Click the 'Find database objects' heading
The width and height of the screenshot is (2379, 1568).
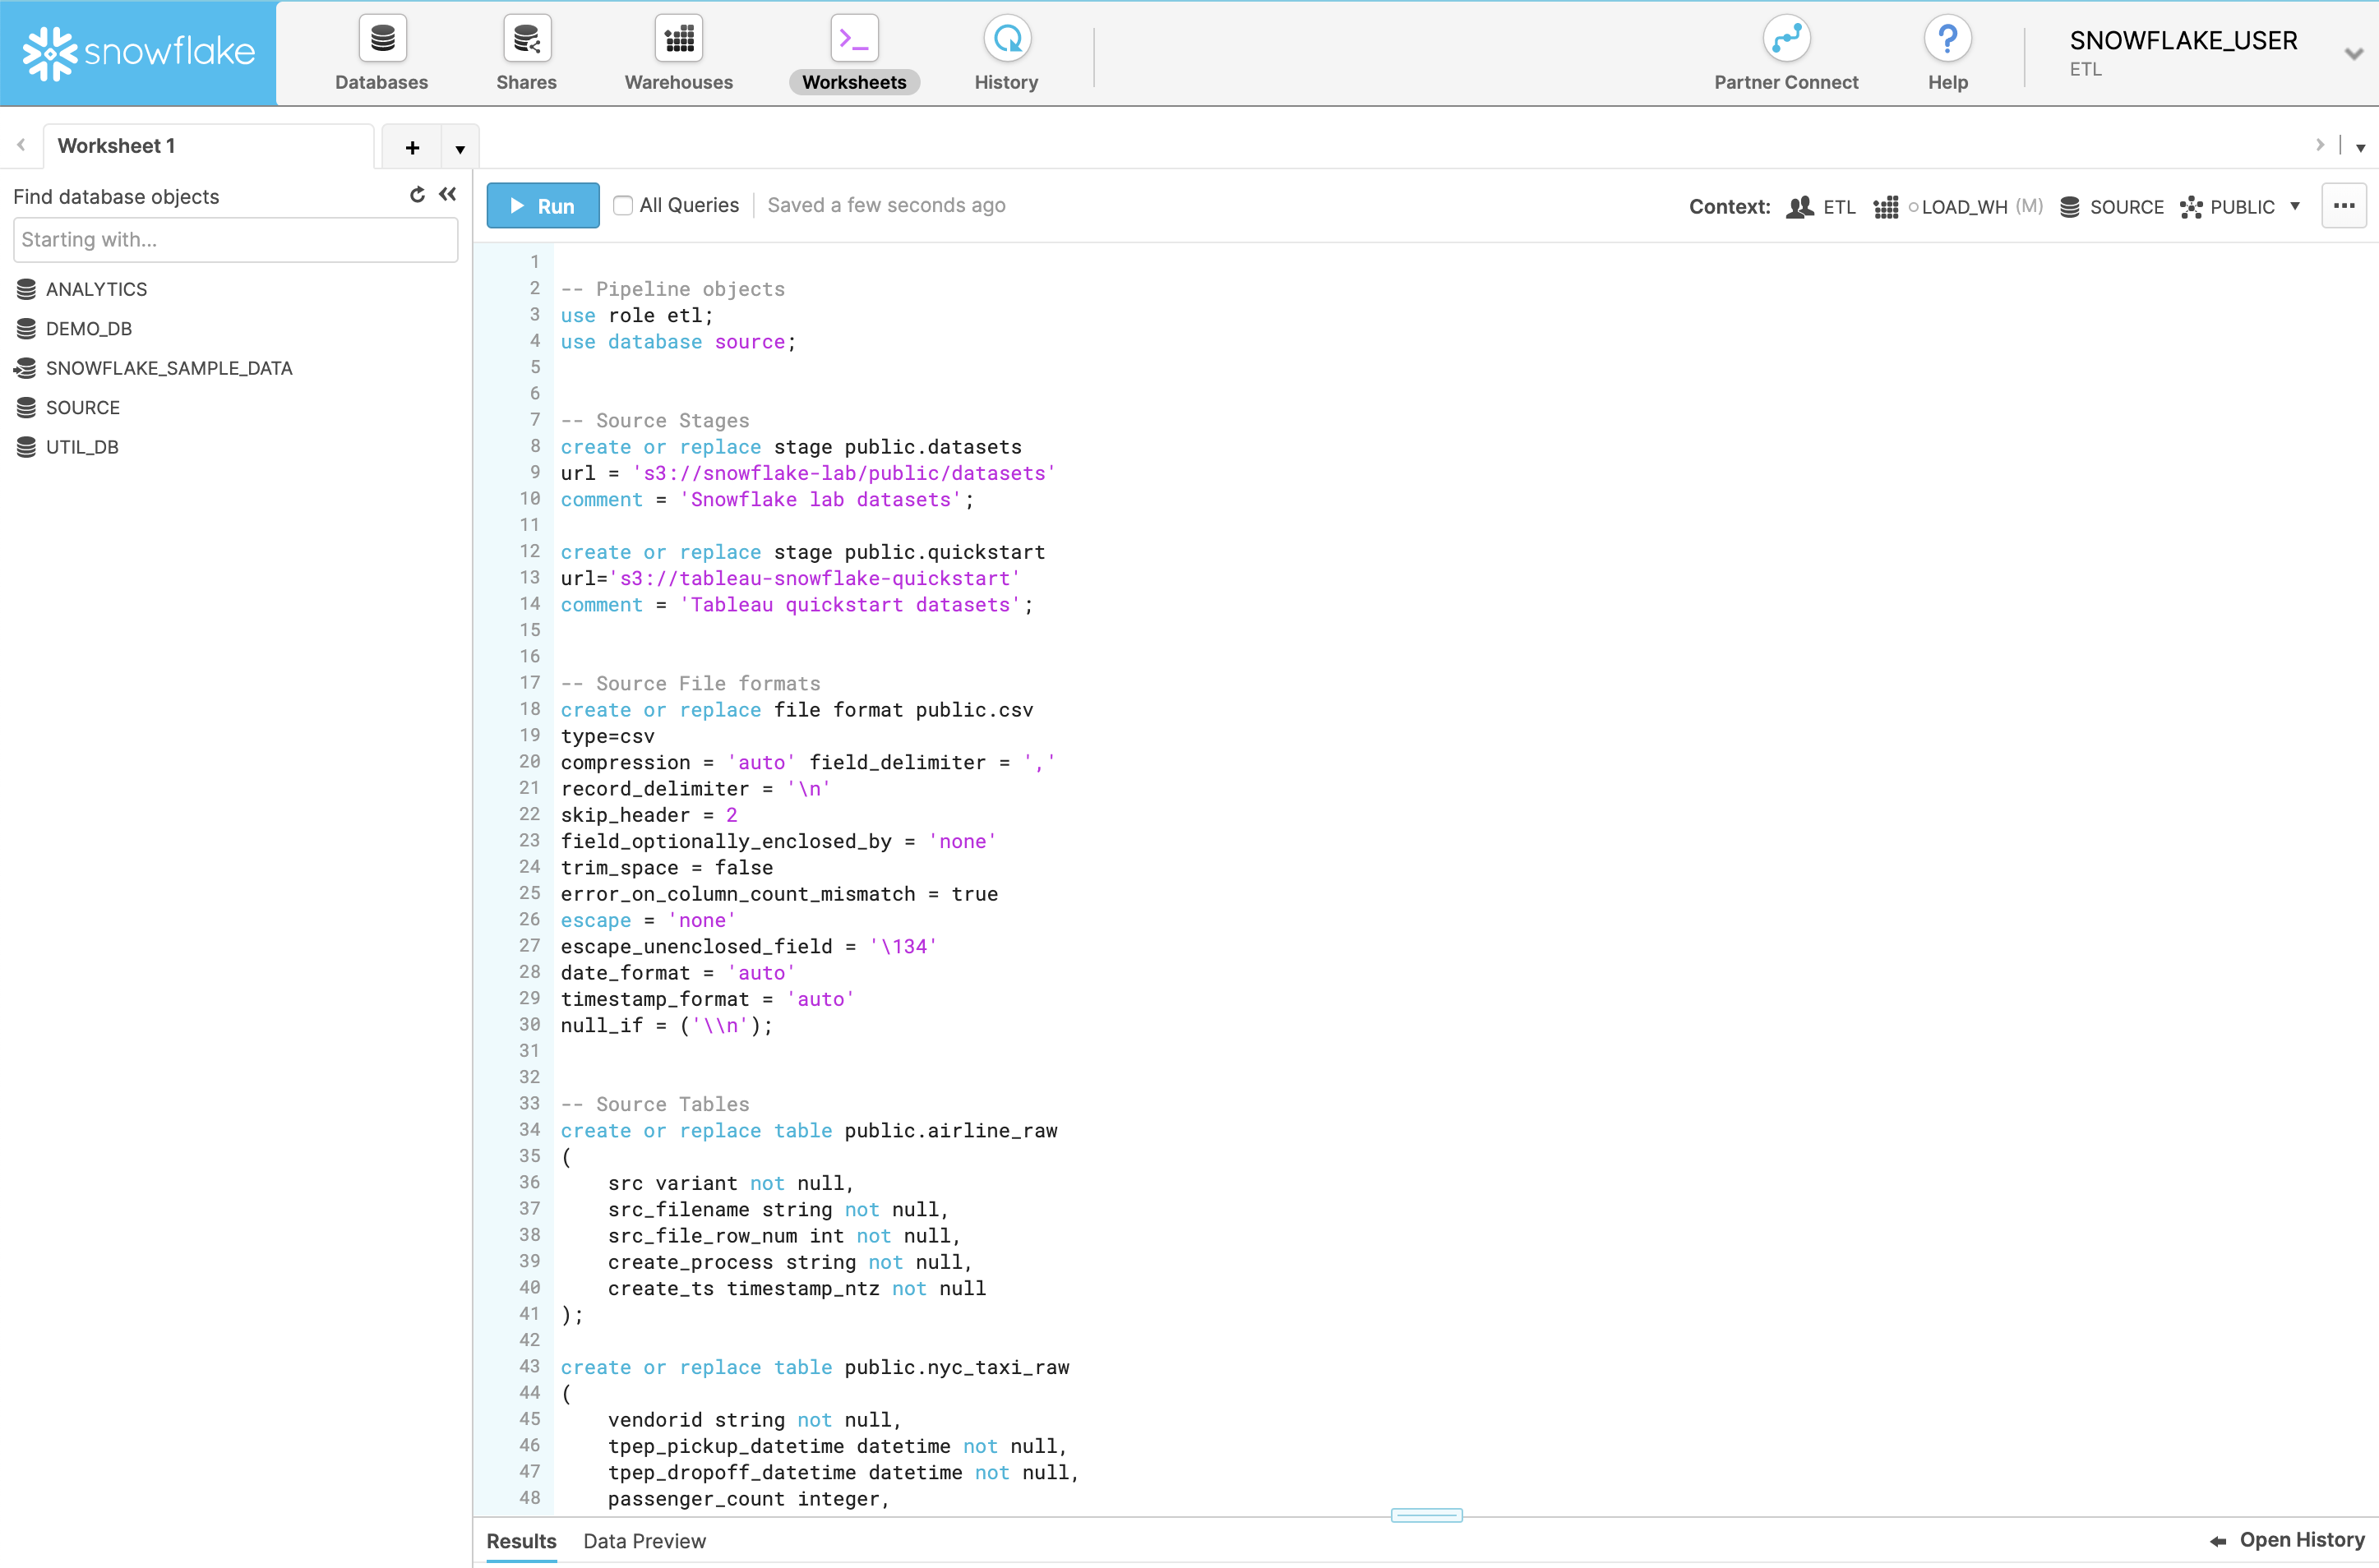click(x=116, y=197)
